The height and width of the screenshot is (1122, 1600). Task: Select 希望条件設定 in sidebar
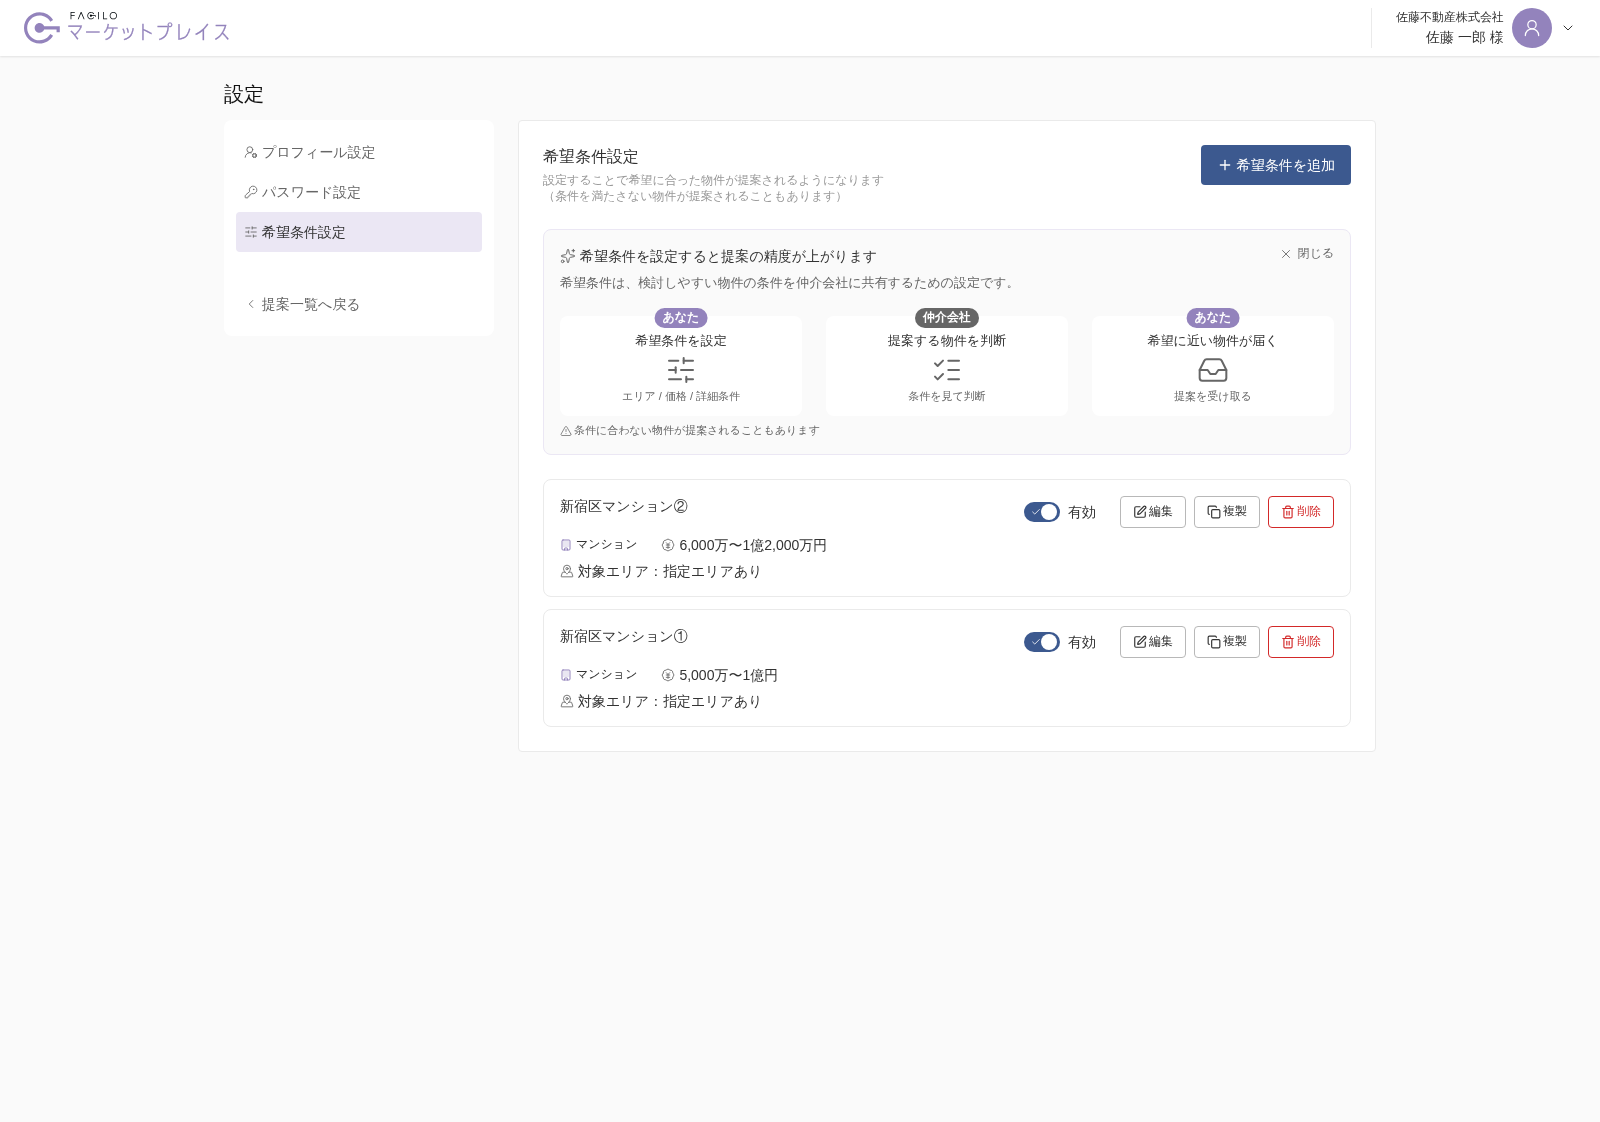359,232
